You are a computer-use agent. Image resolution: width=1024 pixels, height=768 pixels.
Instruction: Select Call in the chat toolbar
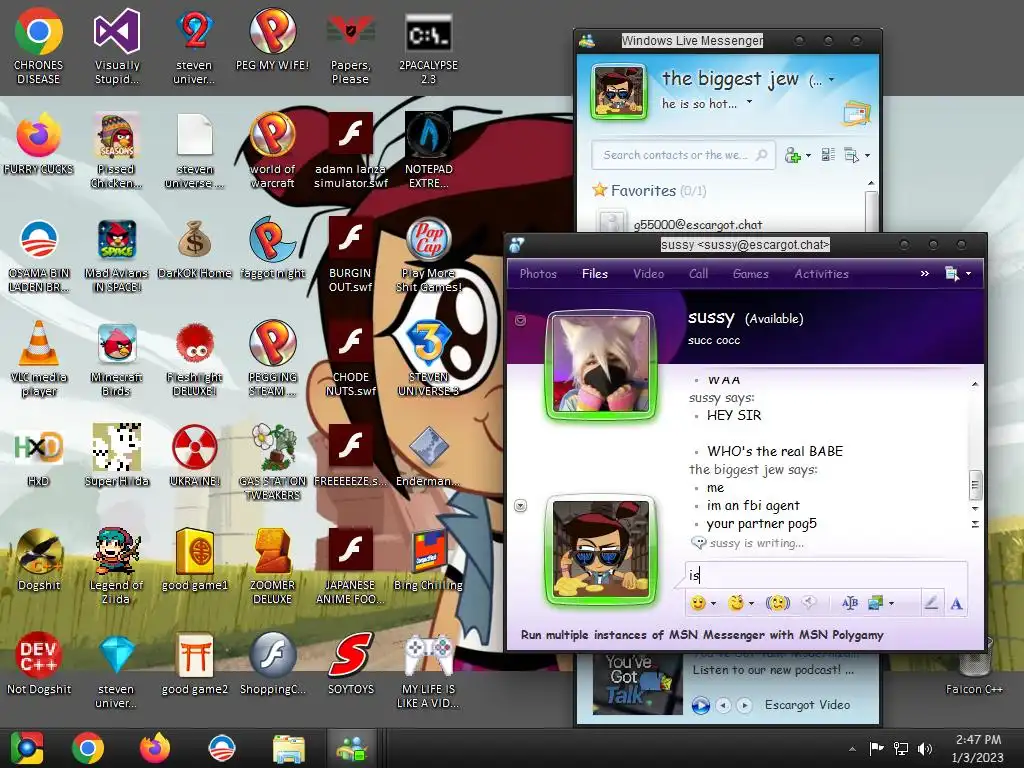click(x=698, y=274)
